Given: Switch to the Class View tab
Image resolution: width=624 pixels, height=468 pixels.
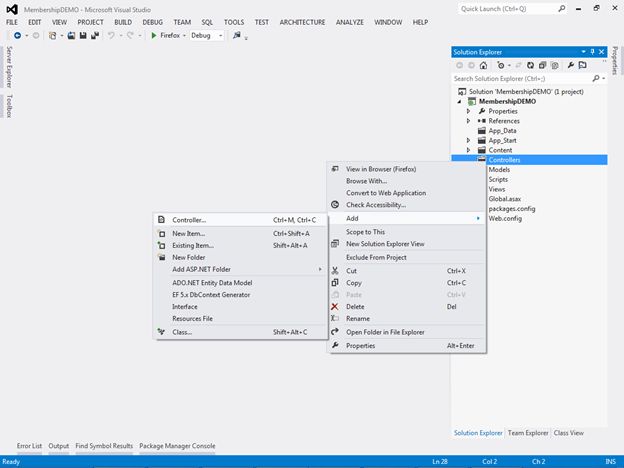Looking at the screenshot, I should click(x=568, y=433).
